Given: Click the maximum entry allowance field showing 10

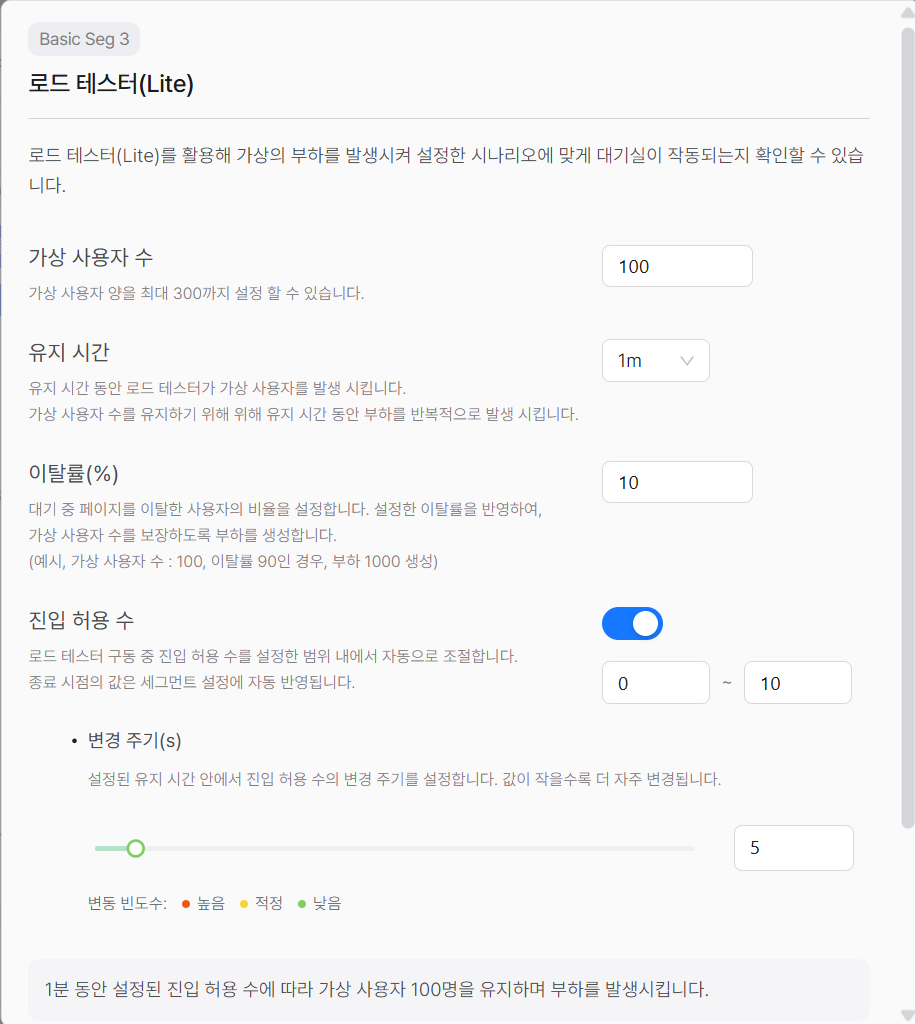Looking at the screenshot, I should (797, 682).
